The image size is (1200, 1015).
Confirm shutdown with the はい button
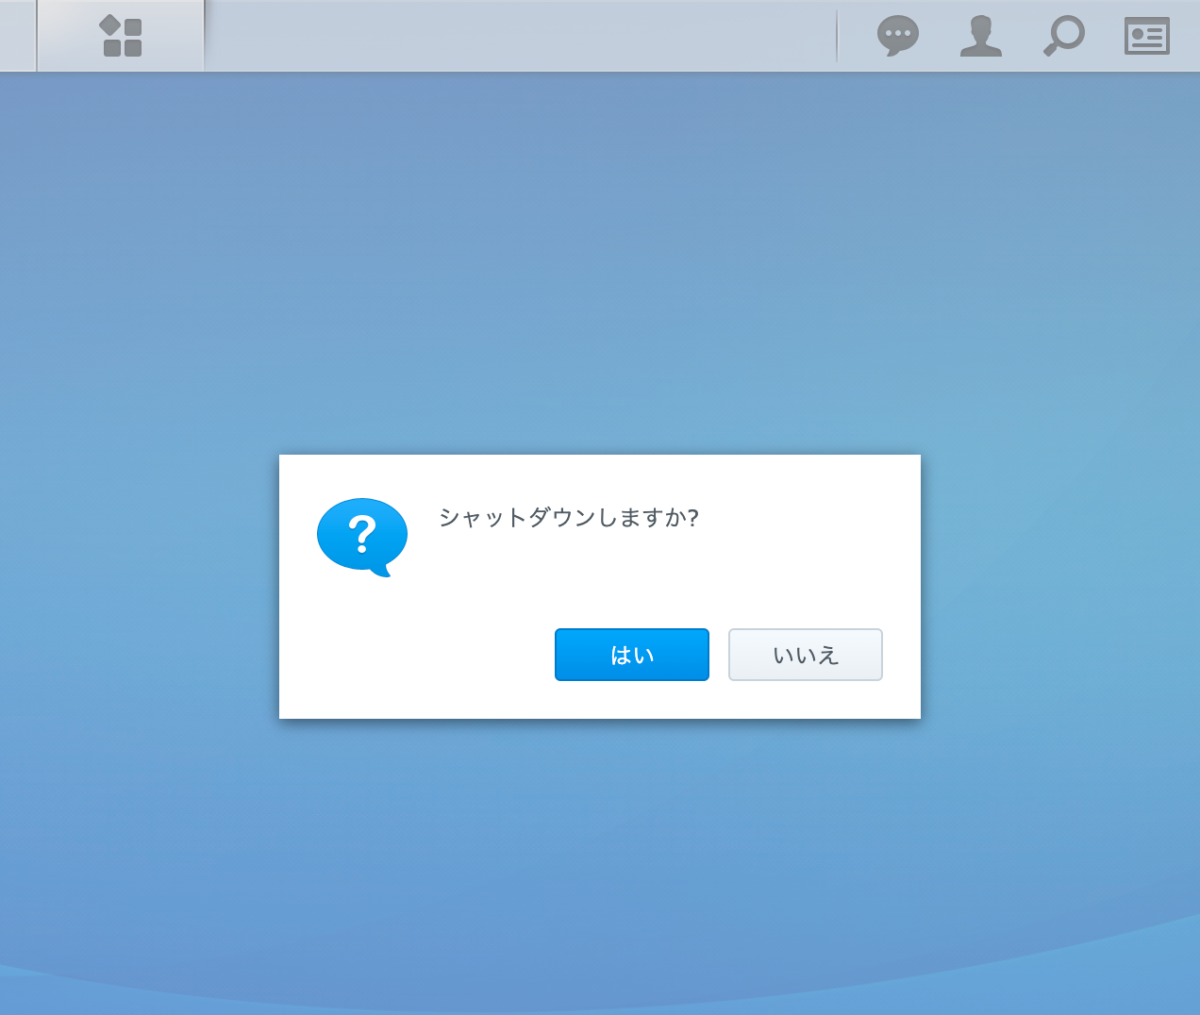click(632, 655)
